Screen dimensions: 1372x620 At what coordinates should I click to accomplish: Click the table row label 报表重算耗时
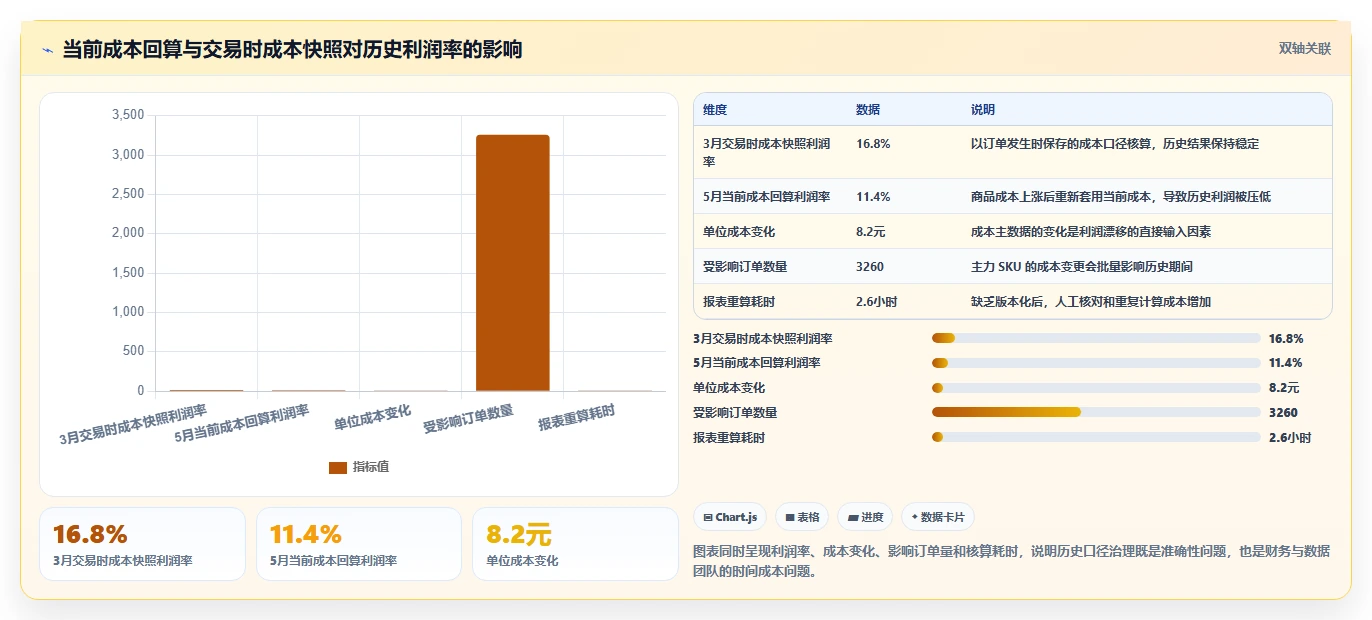(739, 302)
